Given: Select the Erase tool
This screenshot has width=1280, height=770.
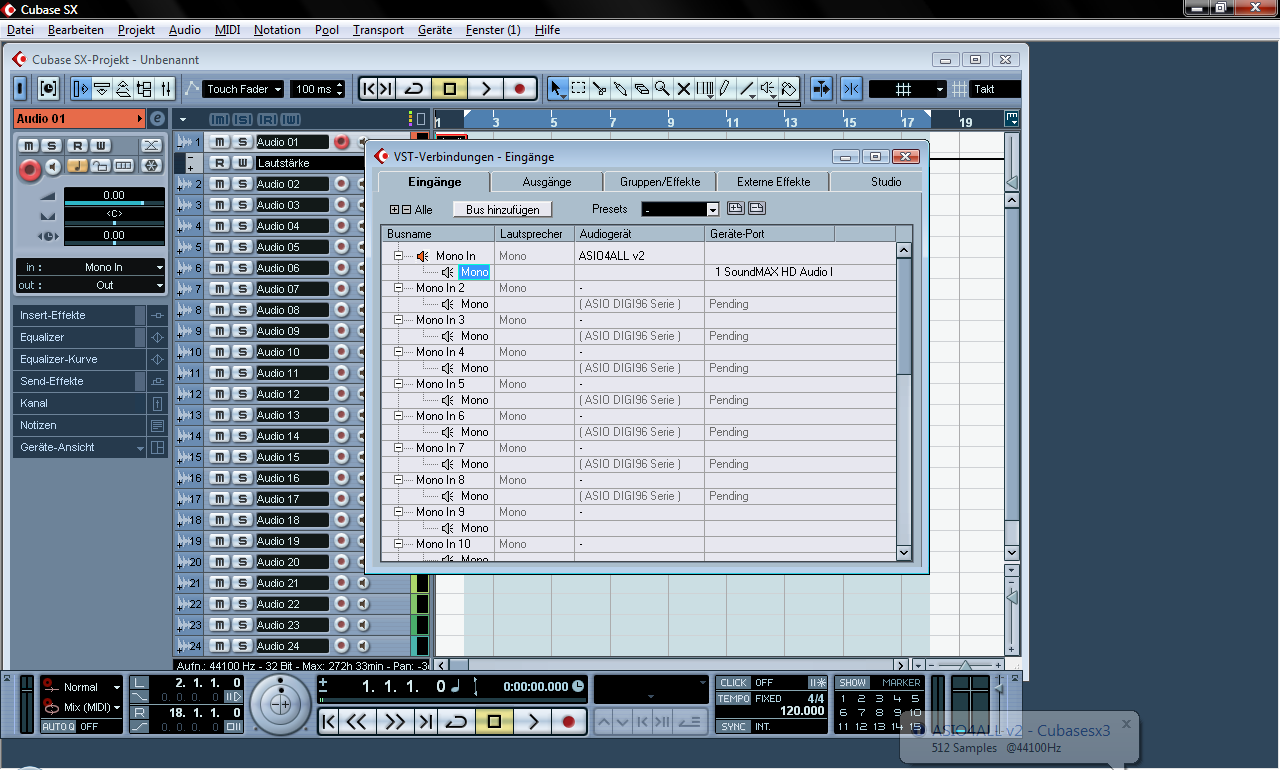Looking at the screenshot, I should [642, 89].
